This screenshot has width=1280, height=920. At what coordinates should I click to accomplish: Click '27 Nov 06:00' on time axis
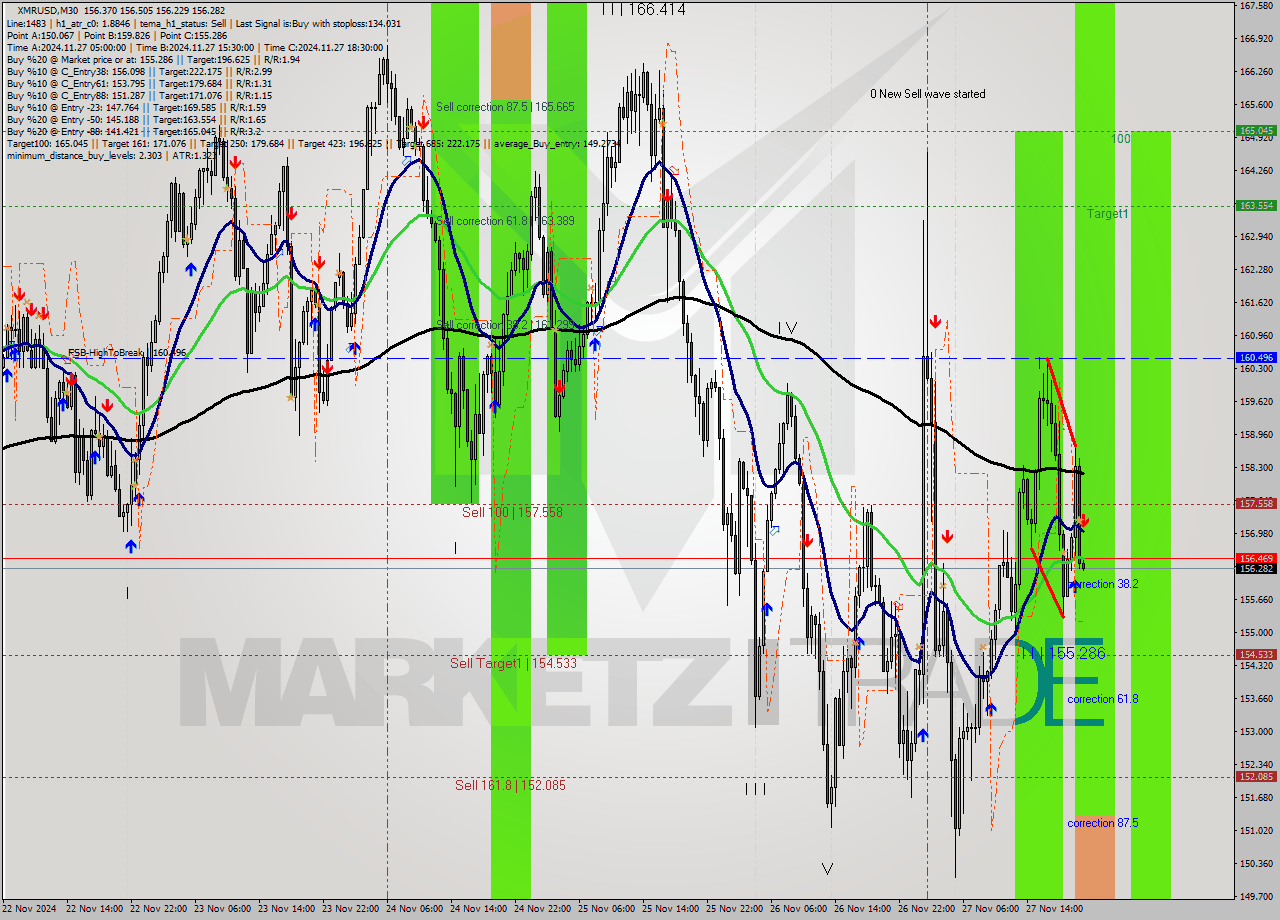pyautogui.click(x=991, y=909)
